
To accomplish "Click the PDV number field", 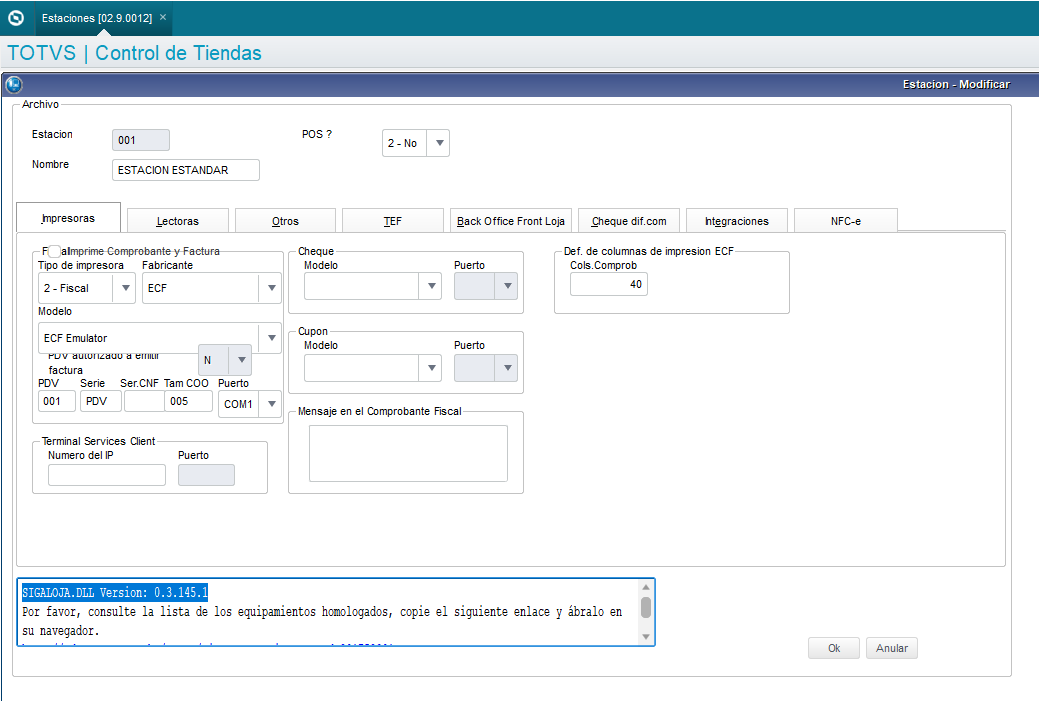I will point(57,401).
